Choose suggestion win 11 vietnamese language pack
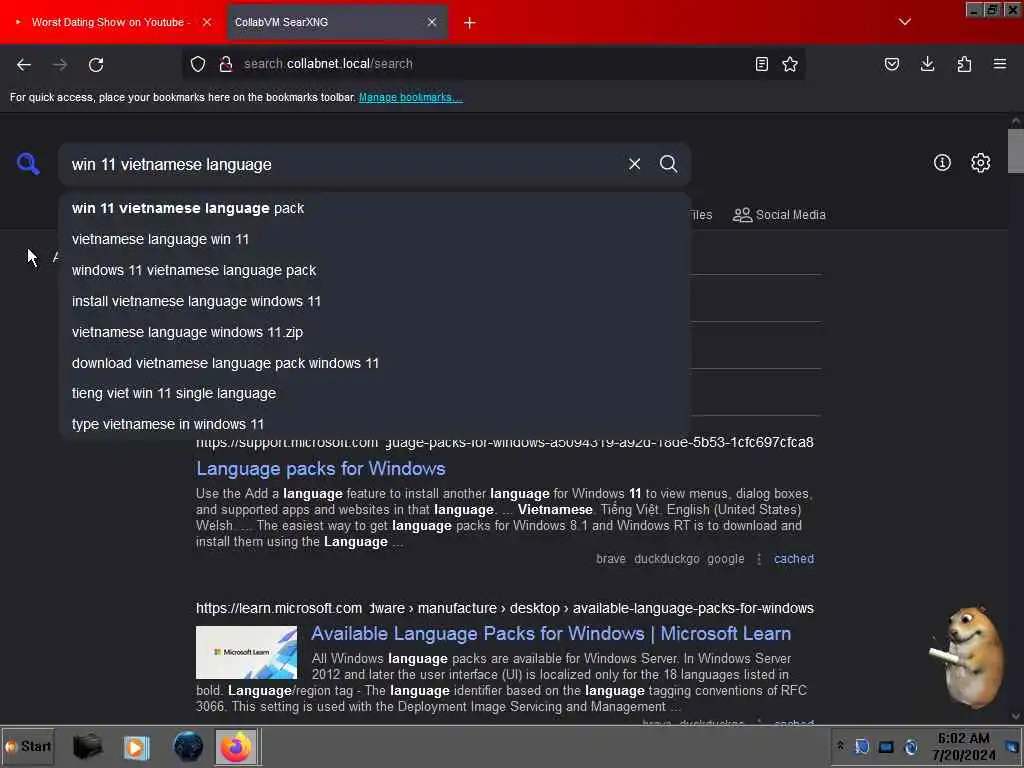1024x768 pixels. [375, 208]
